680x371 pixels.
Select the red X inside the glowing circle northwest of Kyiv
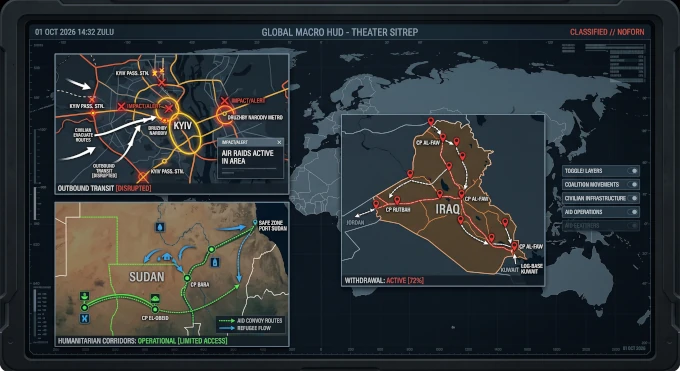pyautogui.click(x=169, y=108)
